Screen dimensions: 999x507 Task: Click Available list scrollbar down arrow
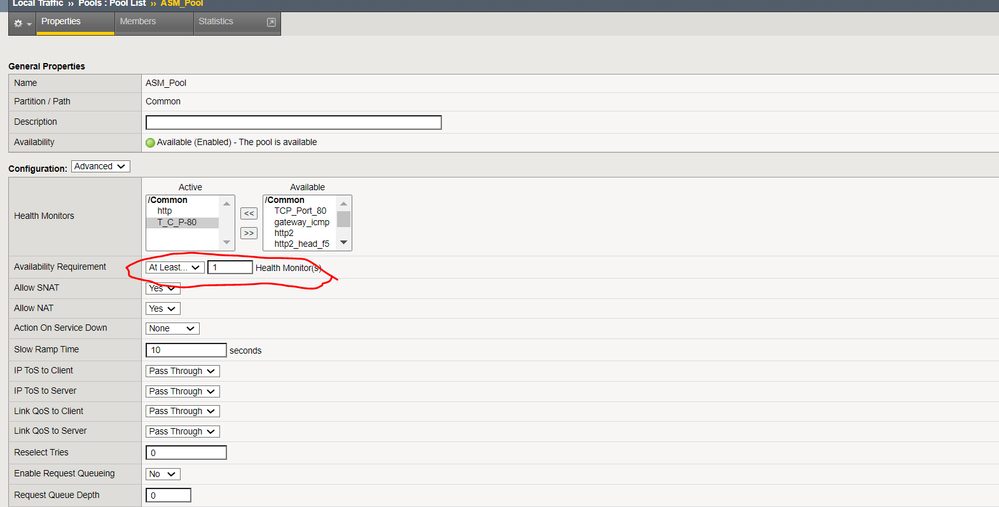[x=343, y=243]
